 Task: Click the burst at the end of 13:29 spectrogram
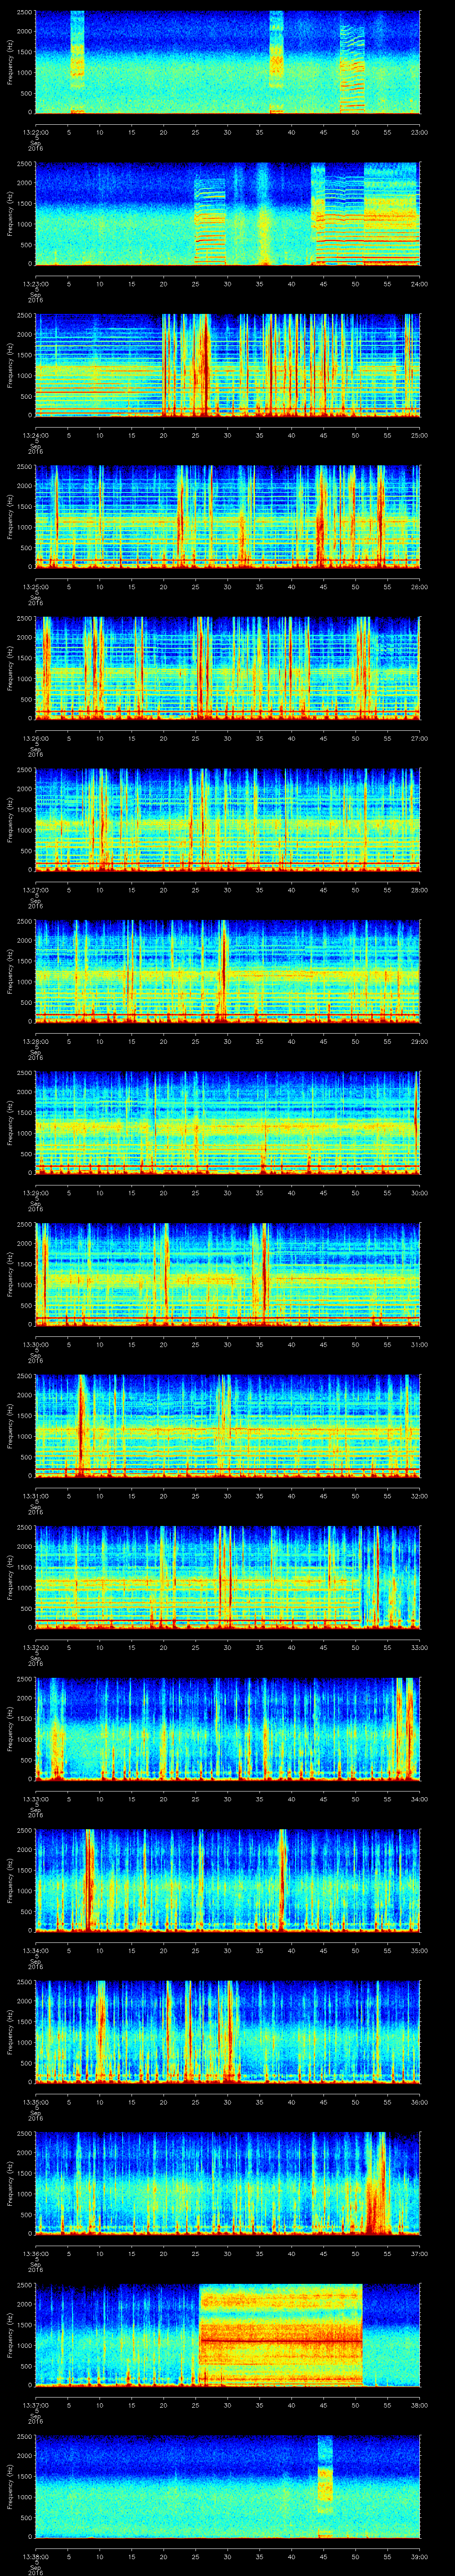point(416,1120)
